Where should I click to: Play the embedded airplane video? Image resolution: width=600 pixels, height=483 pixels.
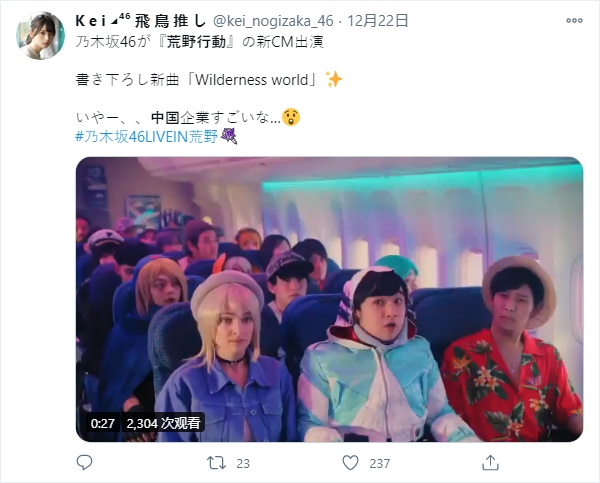tap(329, 299)
